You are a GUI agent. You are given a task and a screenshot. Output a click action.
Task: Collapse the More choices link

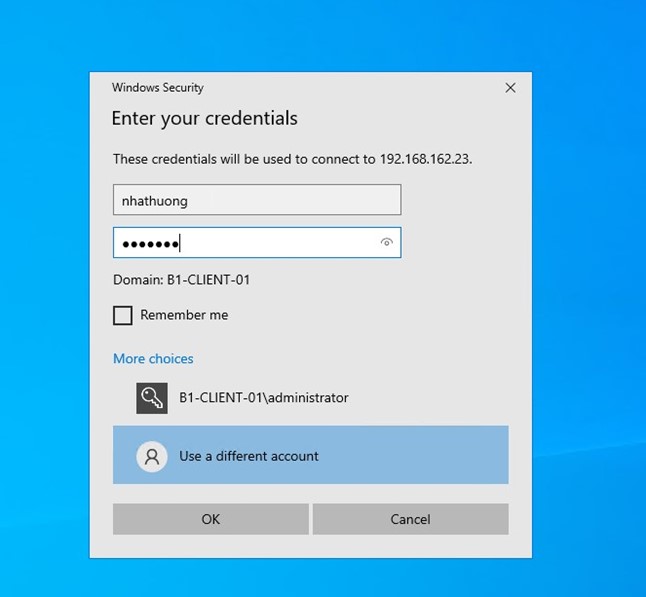tap(153, 359)
